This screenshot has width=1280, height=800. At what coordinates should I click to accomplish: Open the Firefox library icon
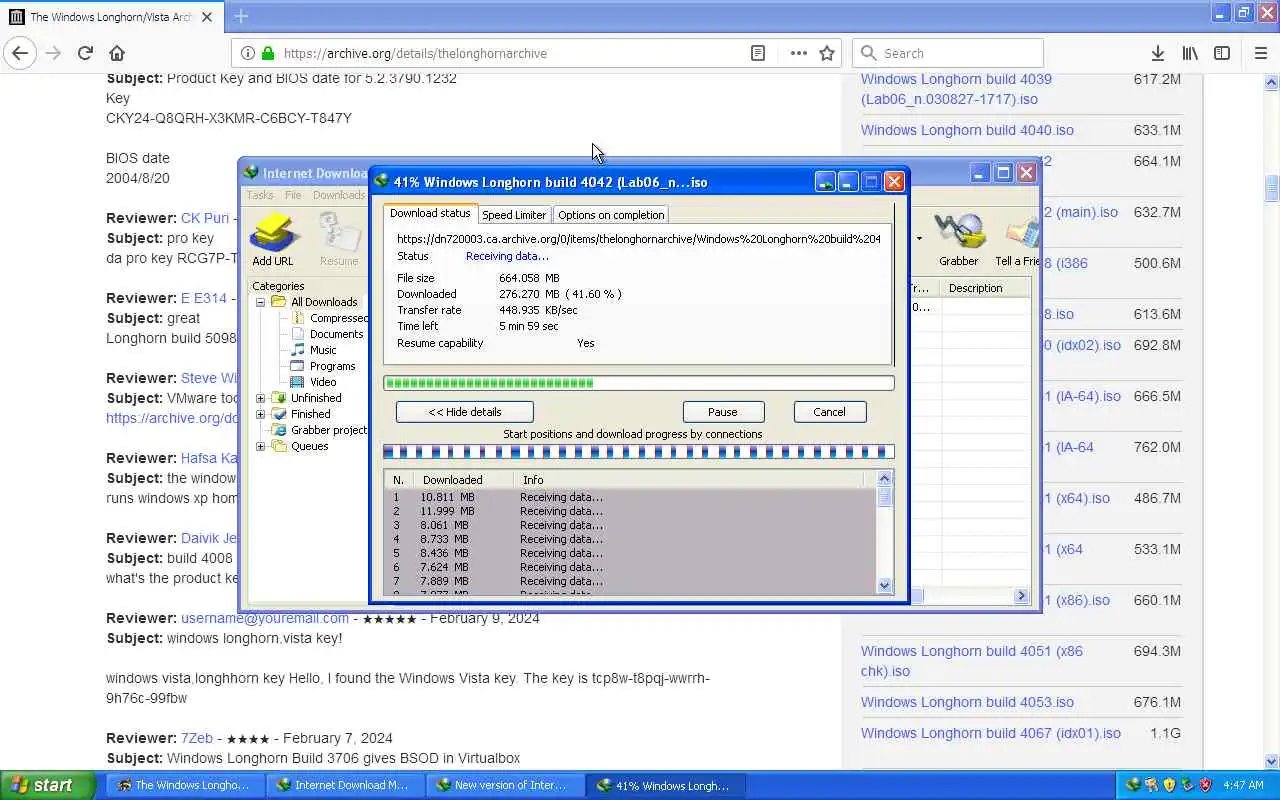[x=1190, y=53]
